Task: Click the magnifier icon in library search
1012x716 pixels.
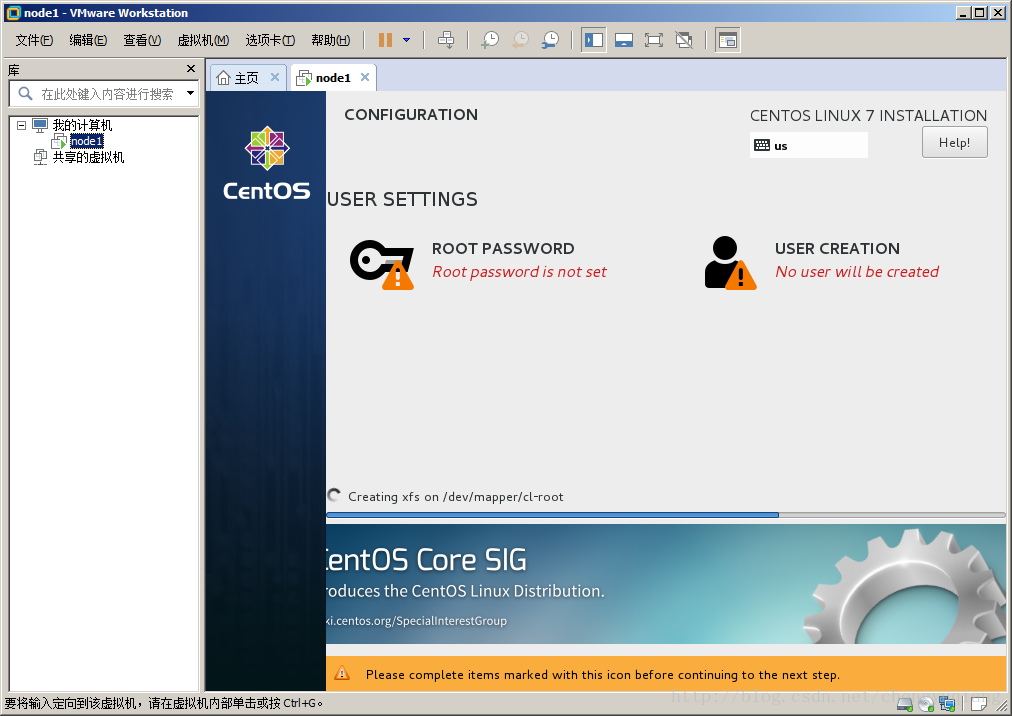Action: click(25, 94)
